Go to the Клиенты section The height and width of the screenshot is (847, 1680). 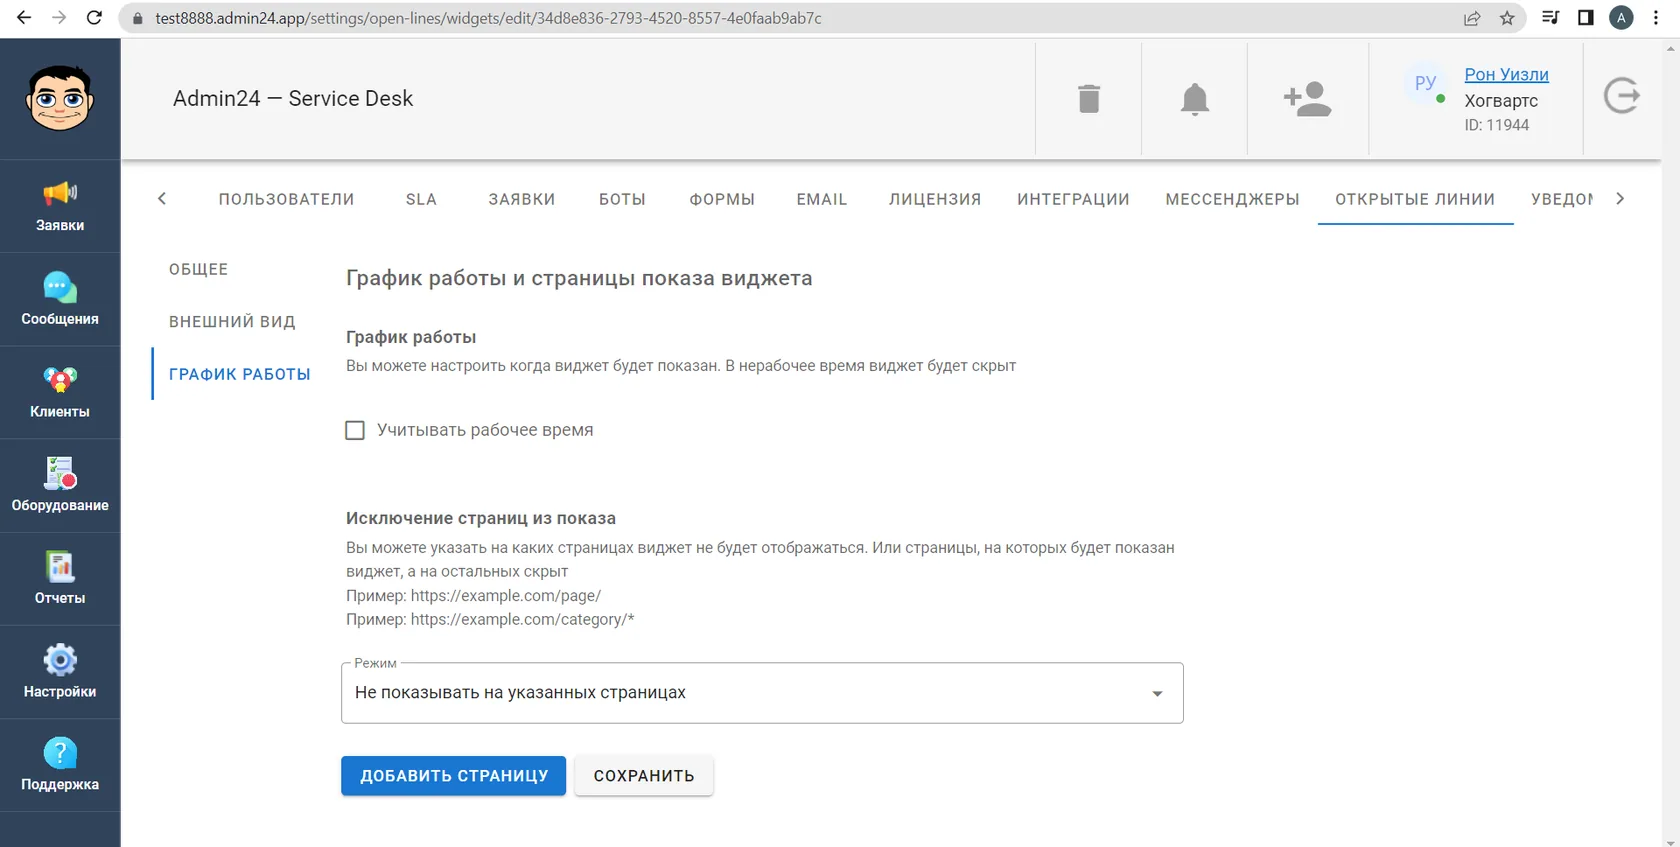pyautogui.click(x=60, y=393)
